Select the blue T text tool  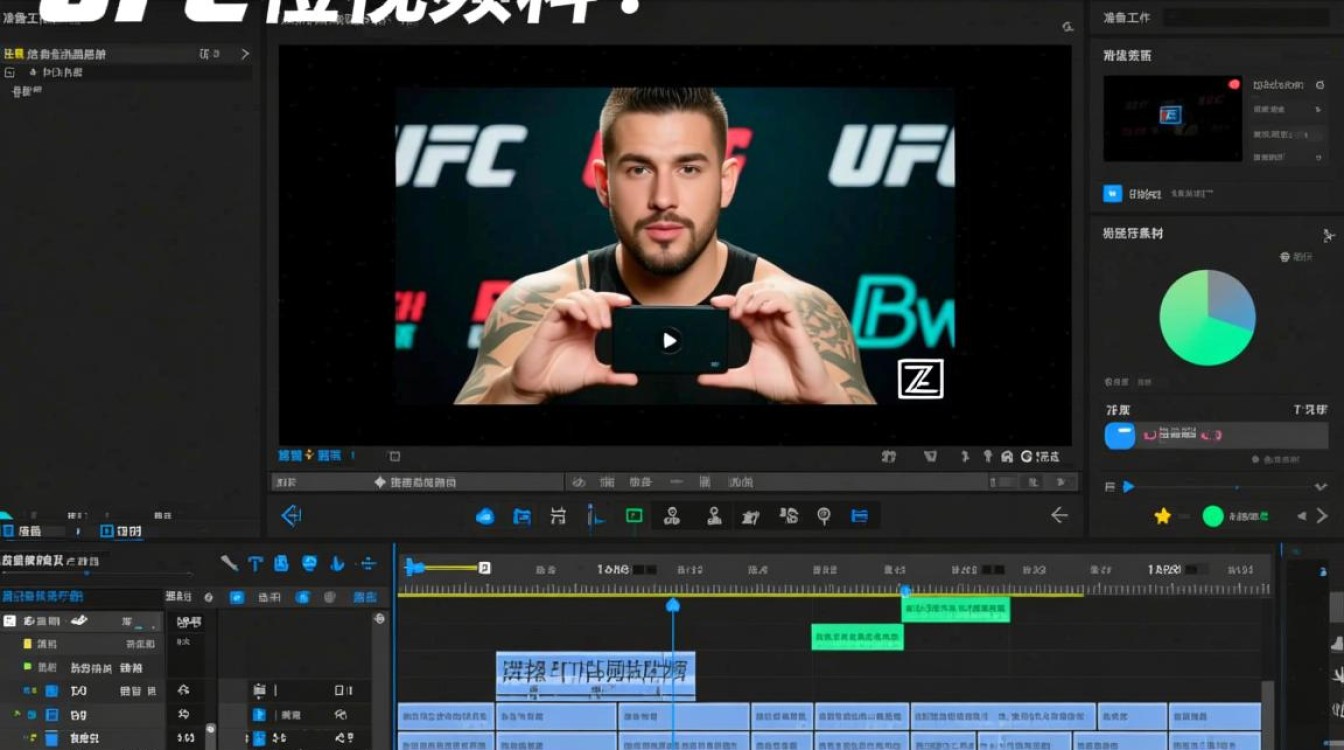pyautogui.click(x=255, y=564)
